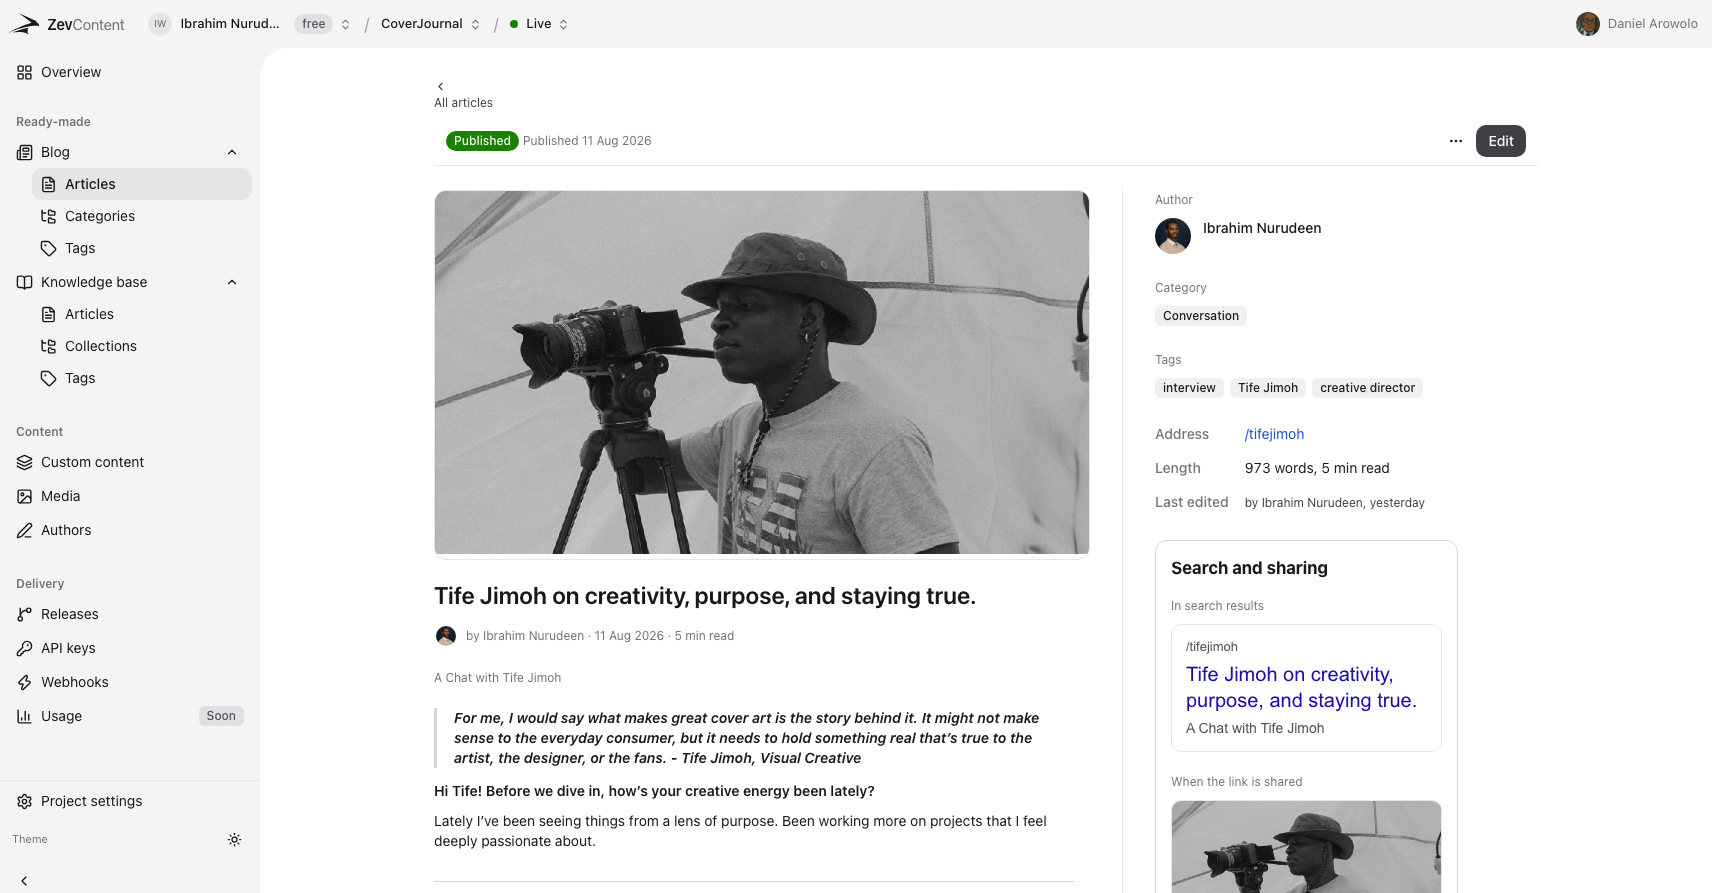Click the API keys key icon
Screen dimensions: 1712x893
click(24, 648)
